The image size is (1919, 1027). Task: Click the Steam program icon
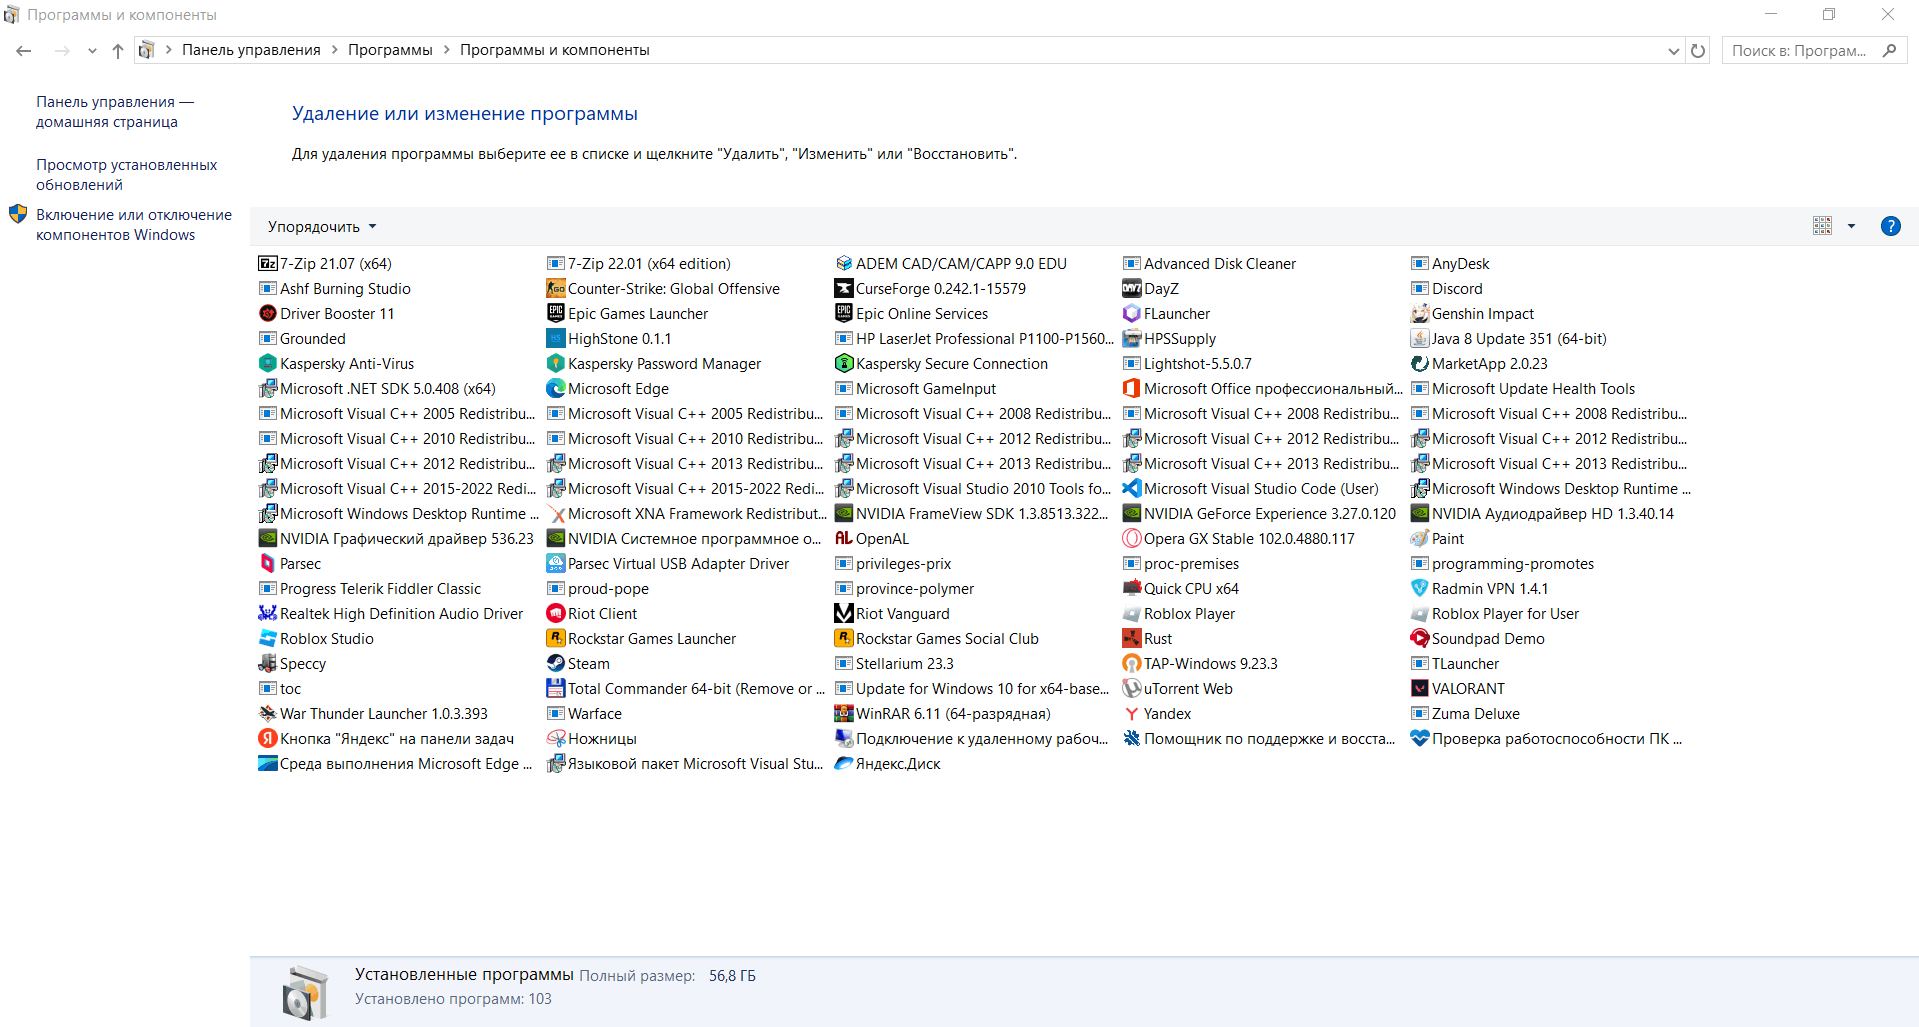click(556, 663)
